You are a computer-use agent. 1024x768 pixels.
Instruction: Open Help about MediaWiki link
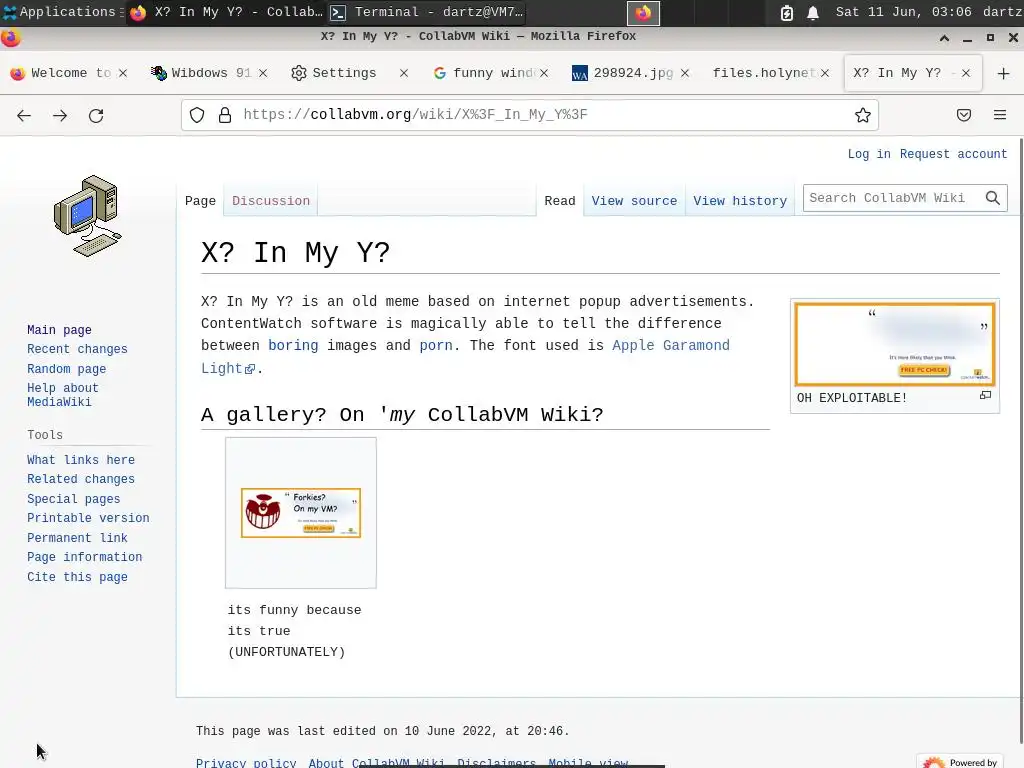coord(63,395)
